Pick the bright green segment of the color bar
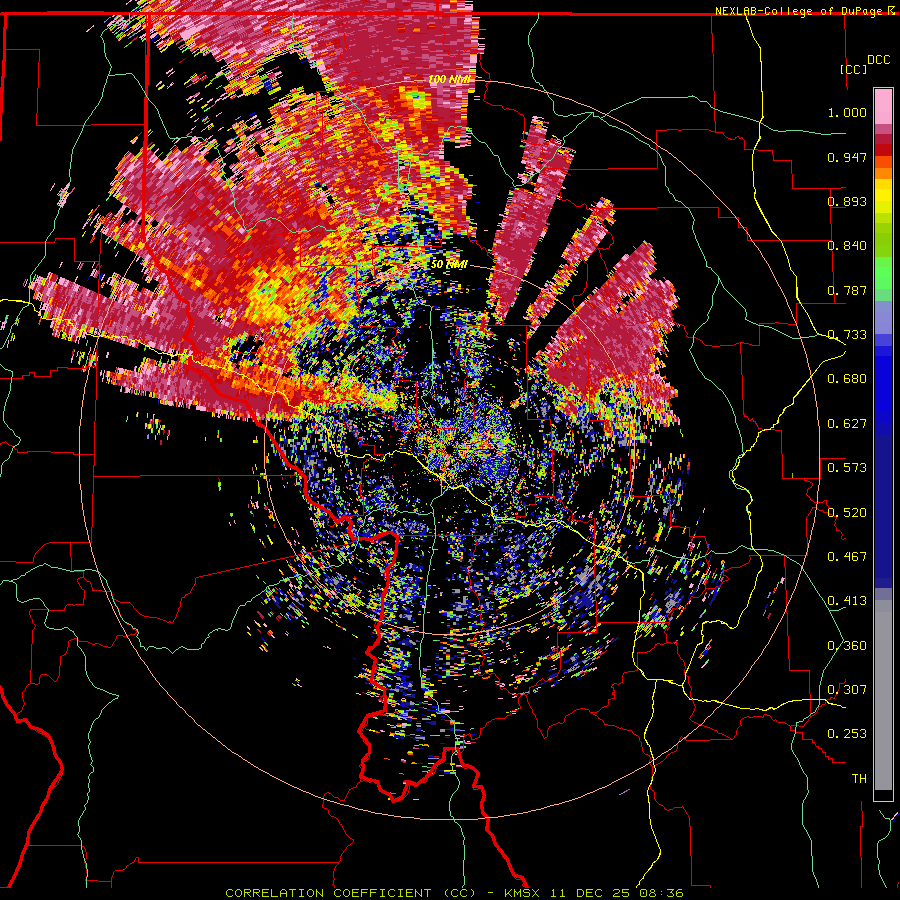 click(x=883, y=273)
